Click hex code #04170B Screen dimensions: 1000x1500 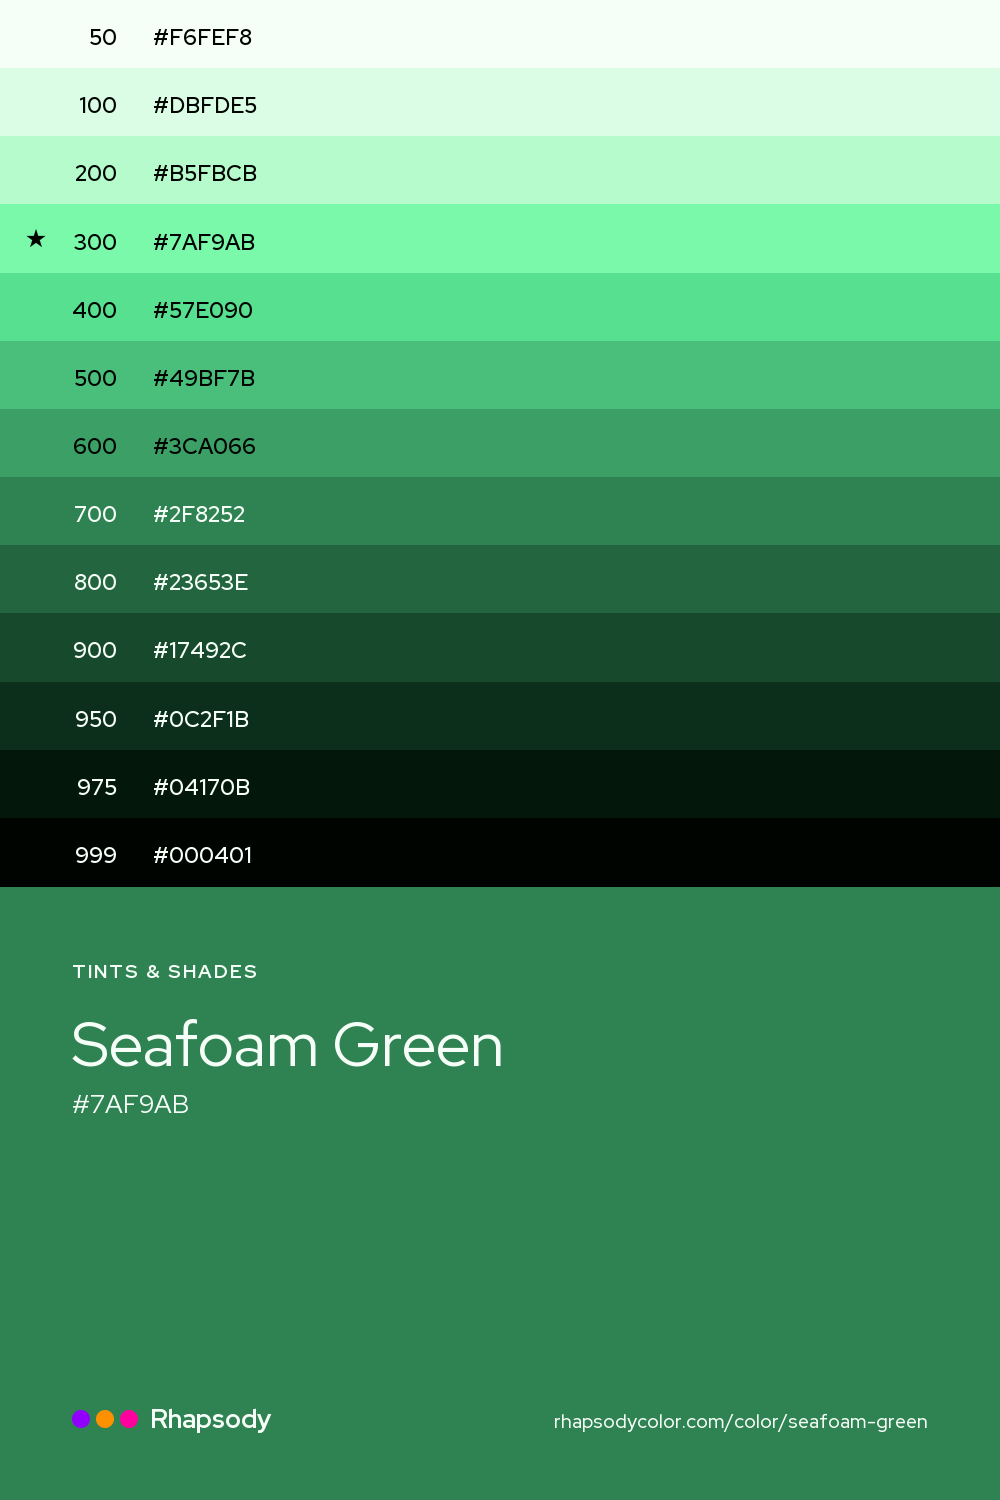[201, 787]
